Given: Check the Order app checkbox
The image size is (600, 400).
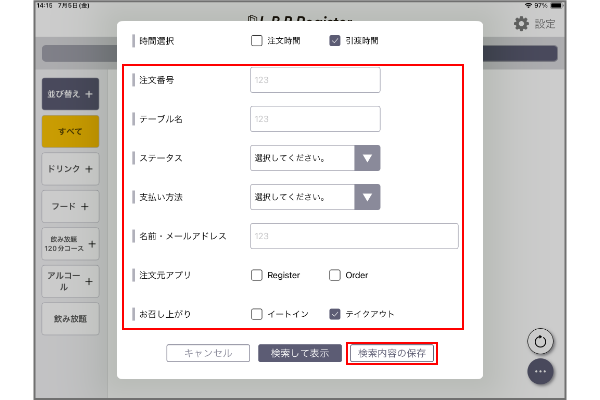Looking at the screenshot, I should [x=335, y=275].
